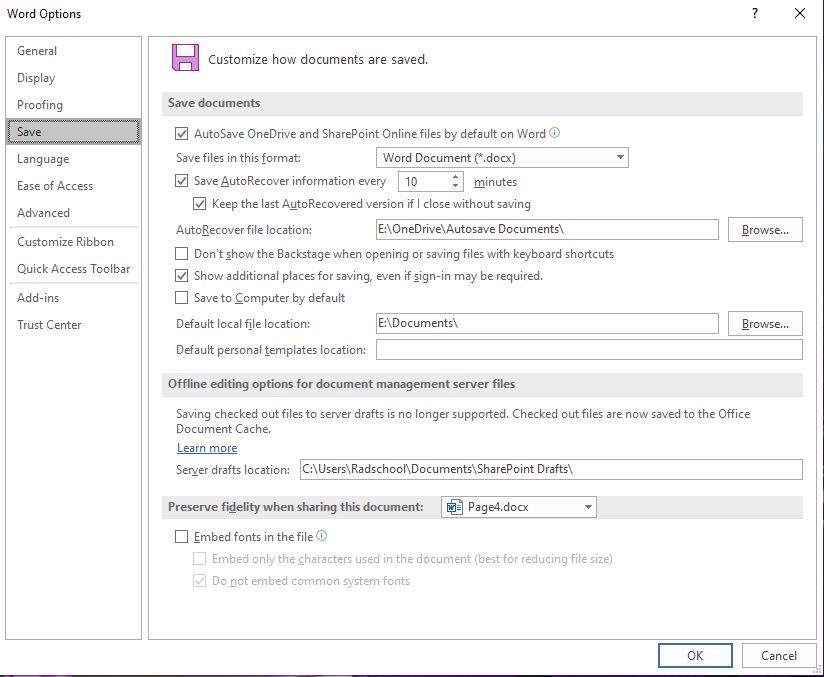Increase AutoRecover minutes with up arrow
The height and width of the screenshot is (677, 824).
[455, 177]
